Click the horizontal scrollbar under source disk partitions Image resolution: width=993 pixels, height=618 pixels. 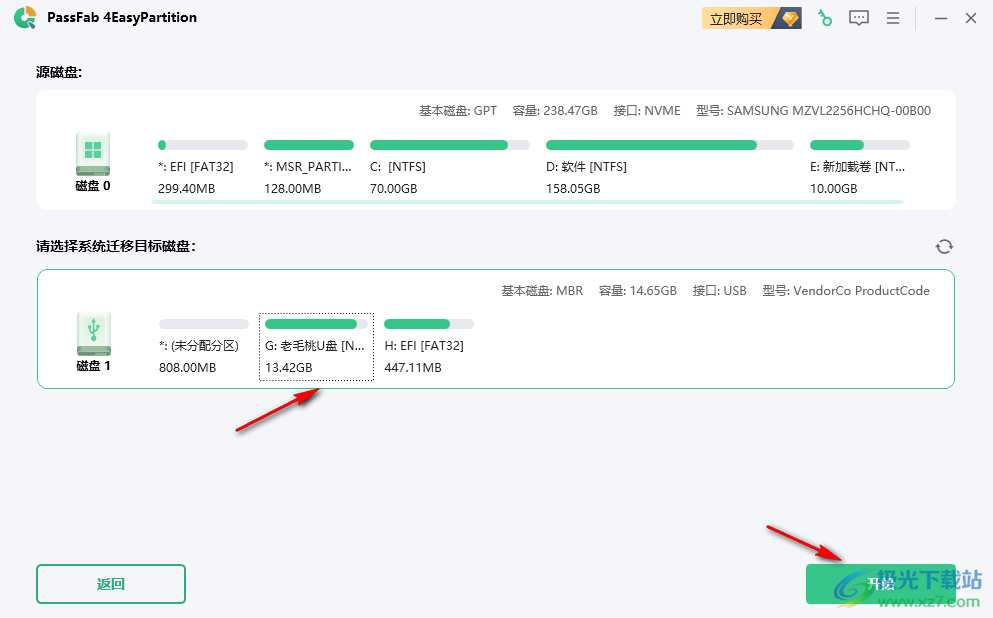(x=528, y=202)
